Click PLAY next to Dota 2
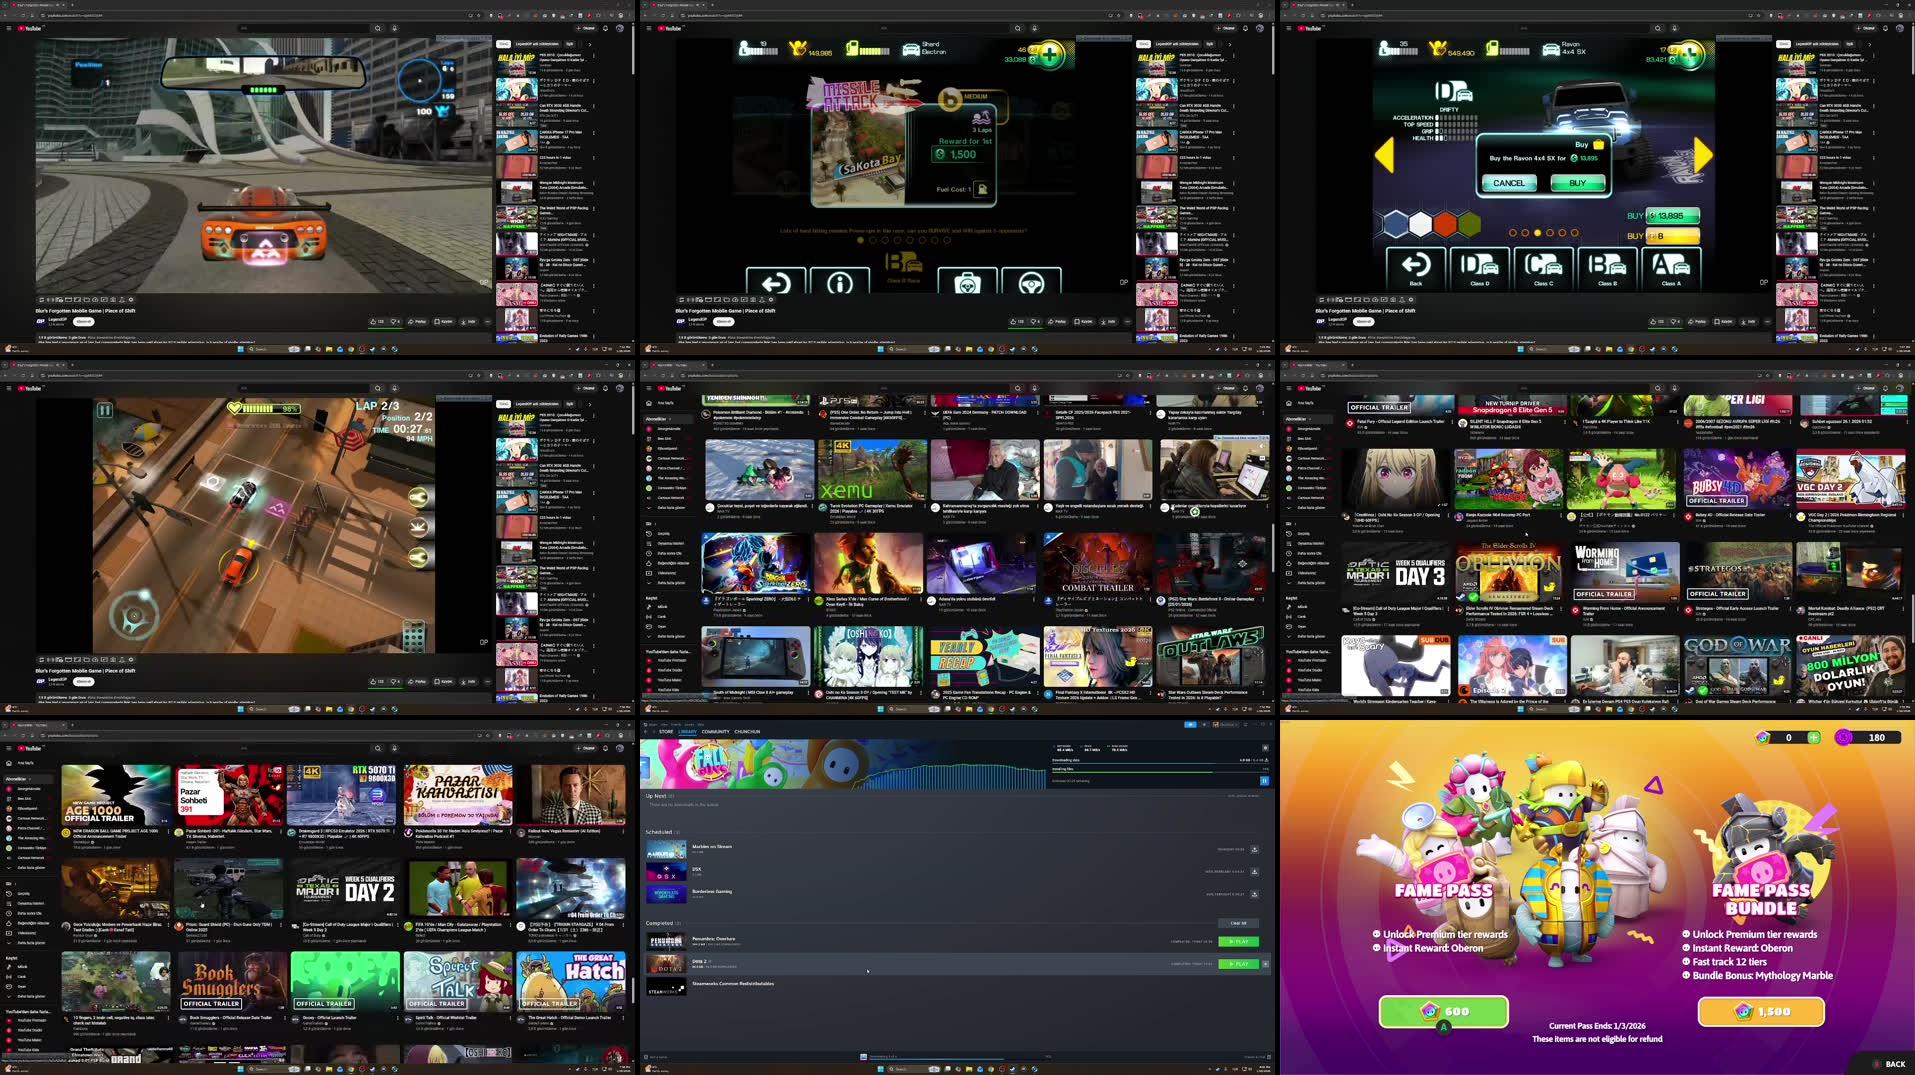The height and width of the screenshot is (1075, 1915). coord(1240,964)
